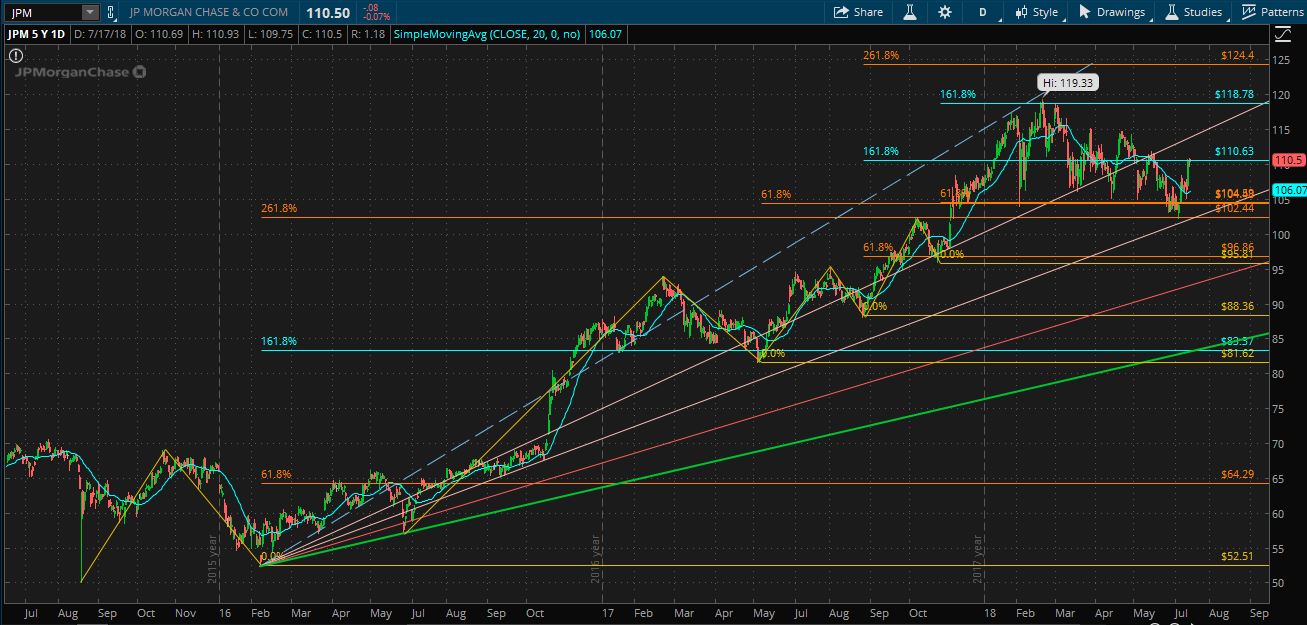This screenshot has height=625, width=1307.
Task: Open the Share menu
Action: 859,12
